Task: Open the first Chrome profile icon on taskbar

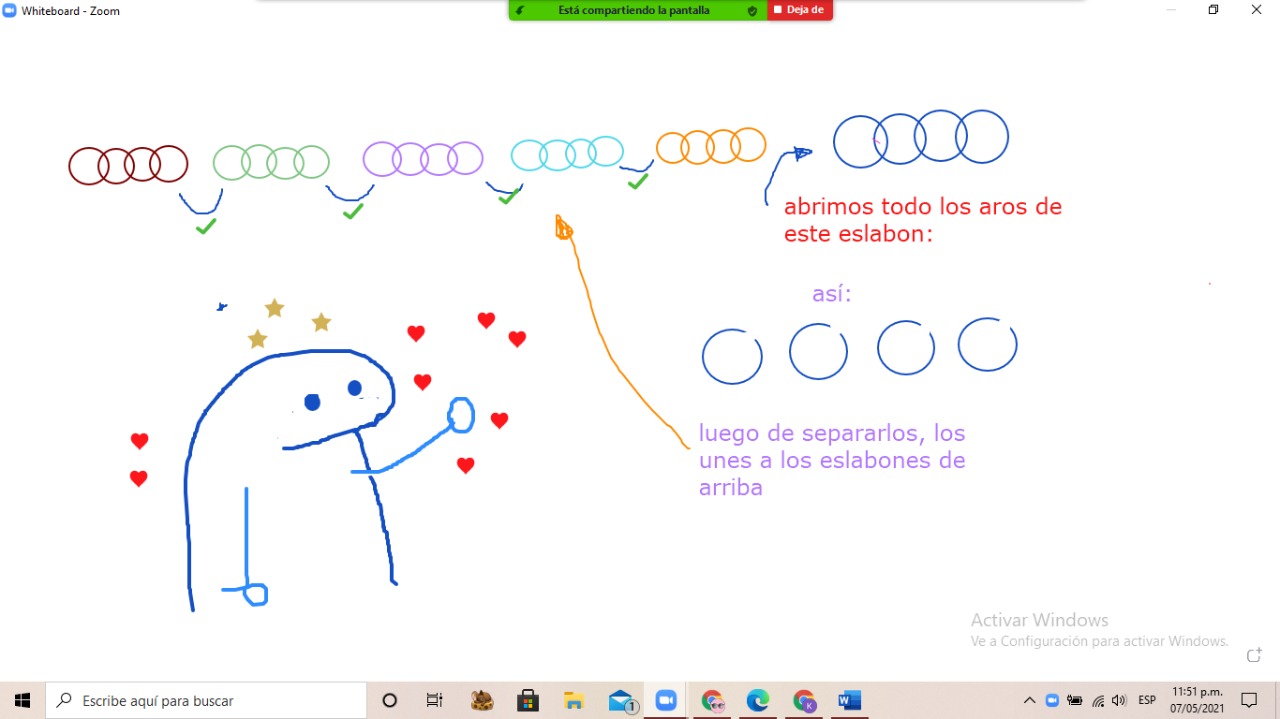Action: (x=712, y=701)
